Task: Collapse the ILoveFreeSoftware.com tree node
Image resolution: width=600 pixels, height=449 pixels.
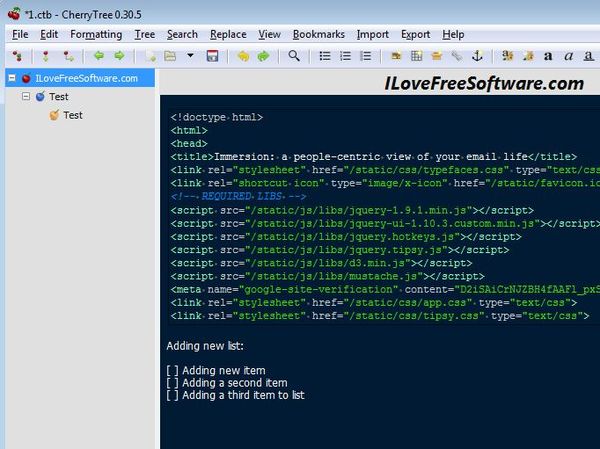Action: coord(11,78)
